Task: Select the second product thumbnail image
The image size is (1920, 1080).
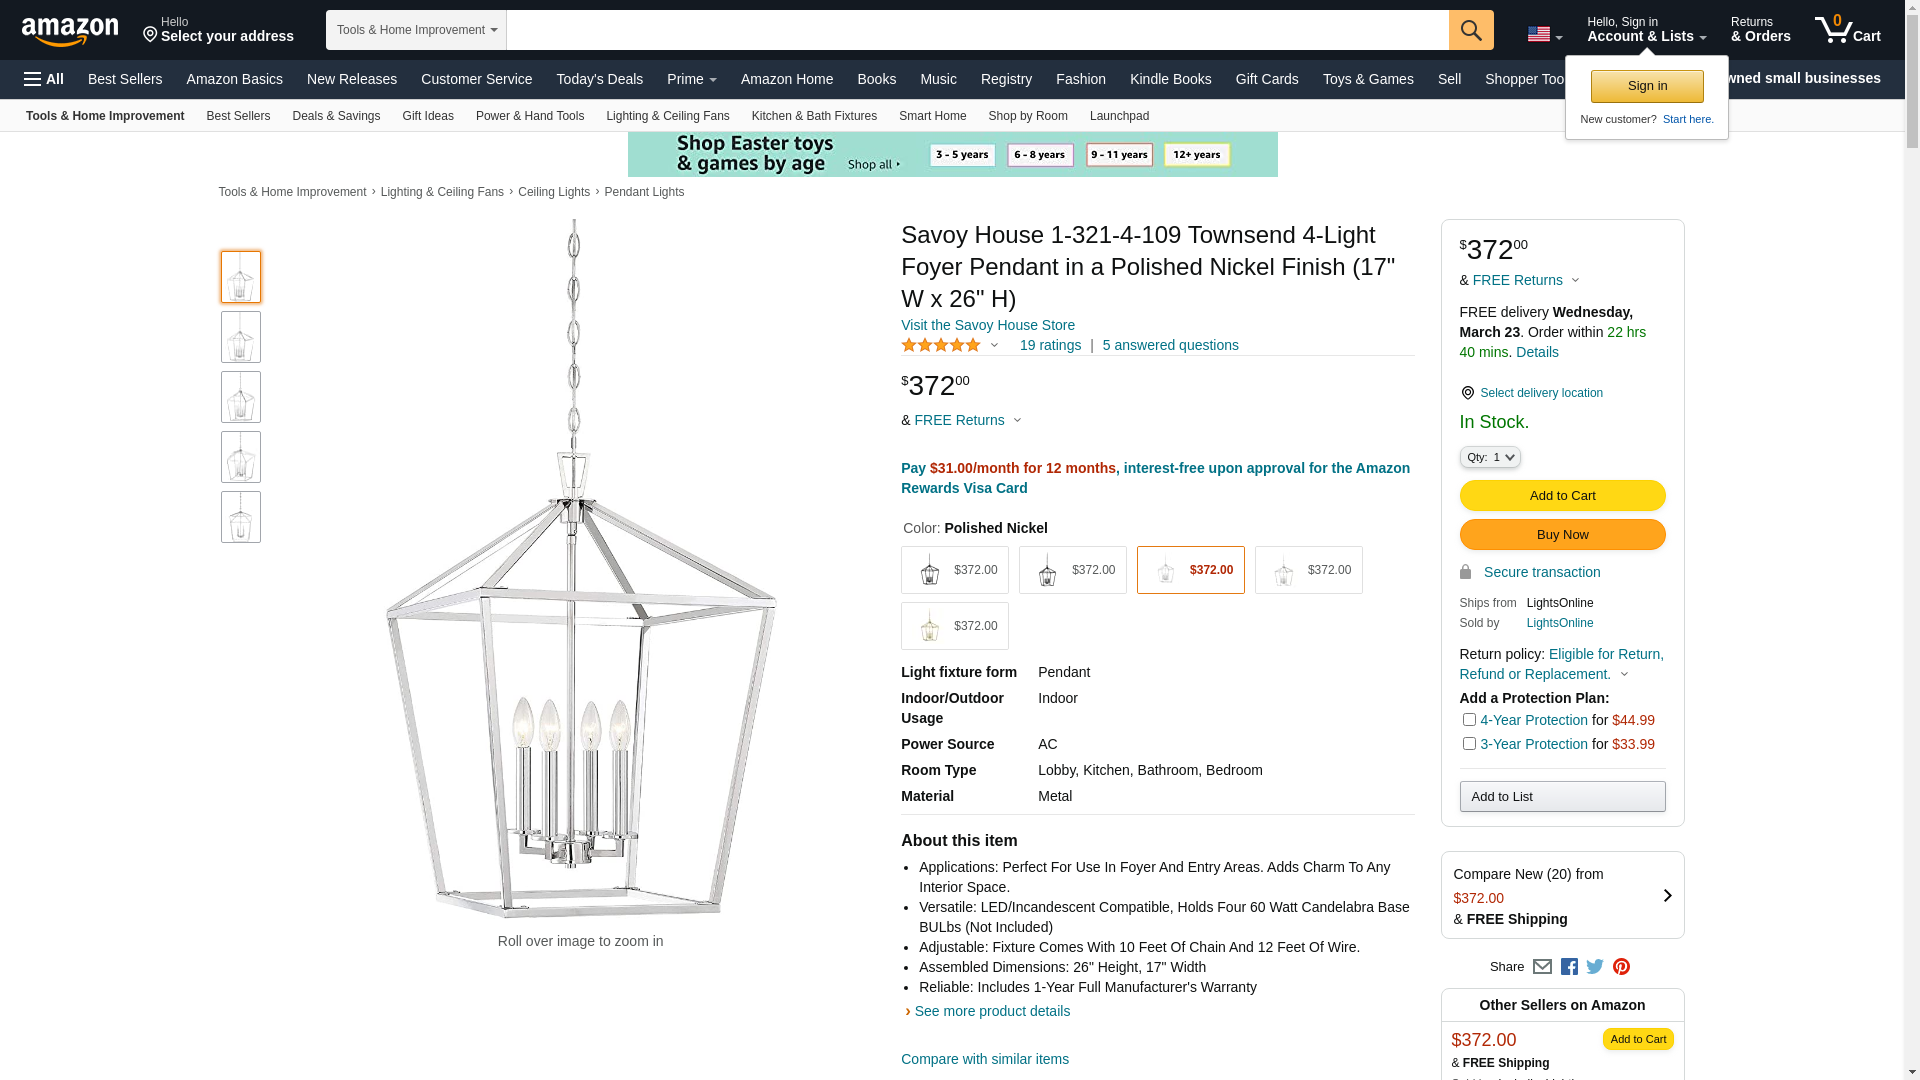Action: tap(241, 337)
